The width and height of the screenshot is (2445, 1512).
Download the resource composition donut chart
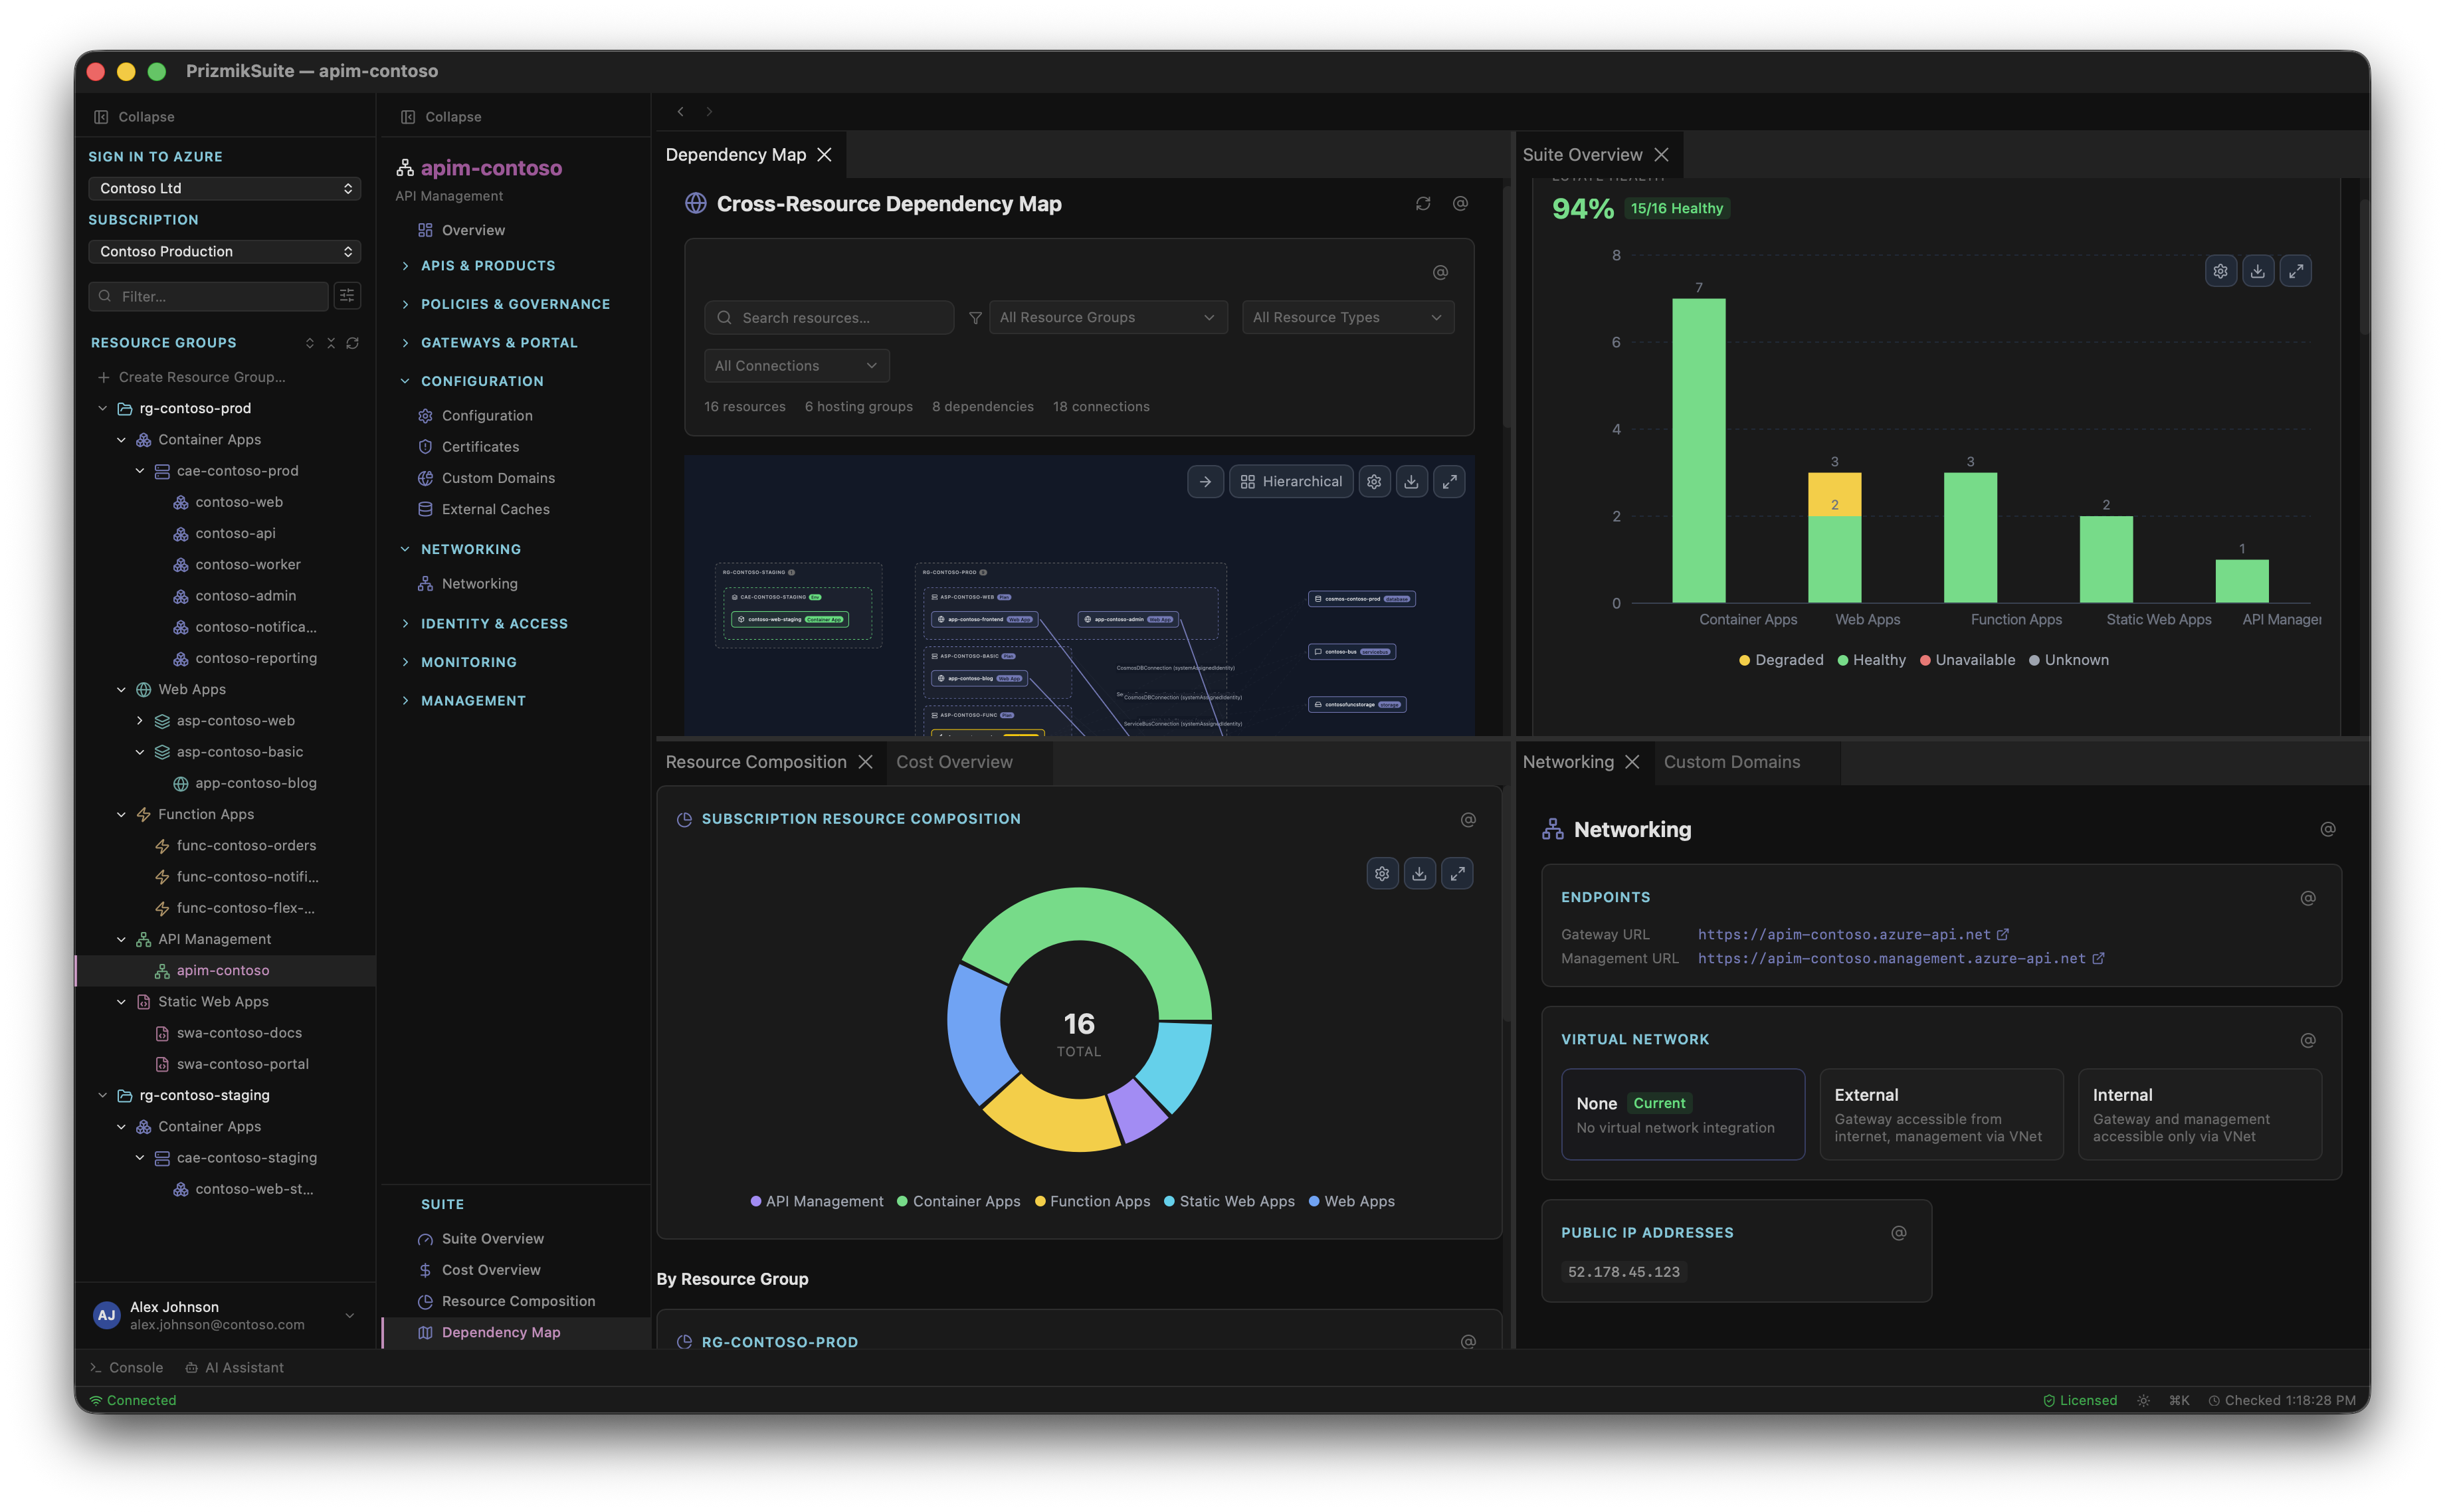point(1419,874)
